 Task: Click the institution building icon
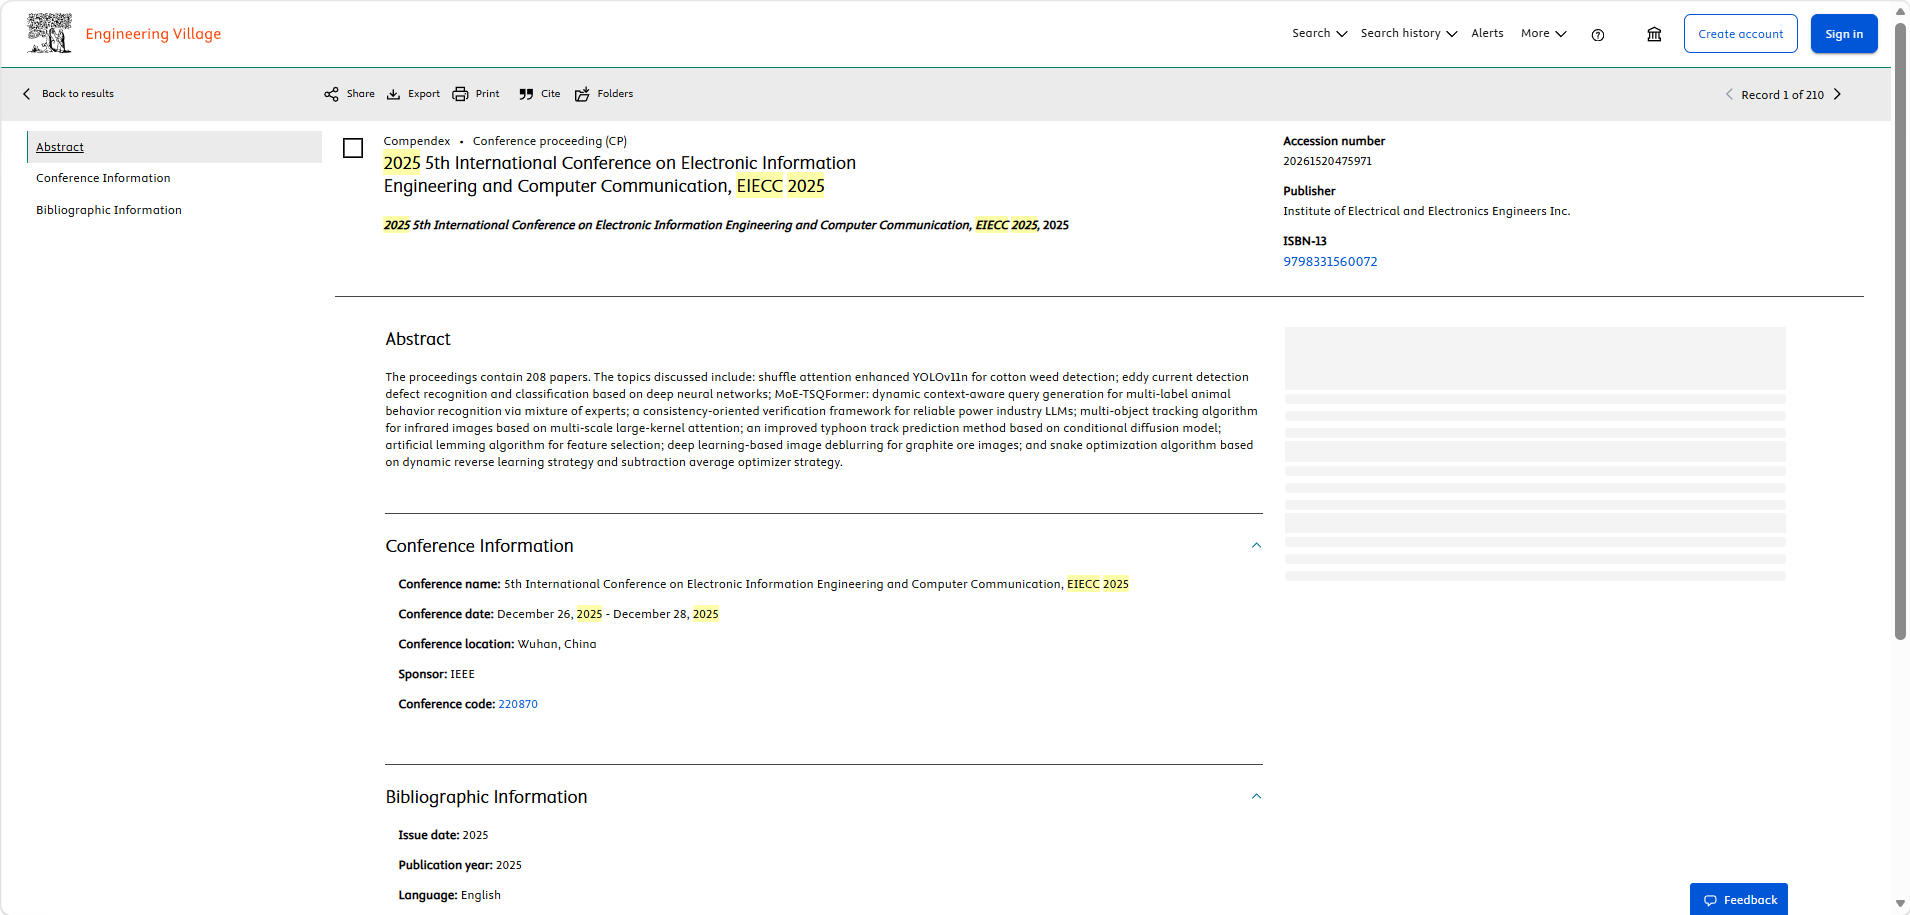pos(1654,34)
